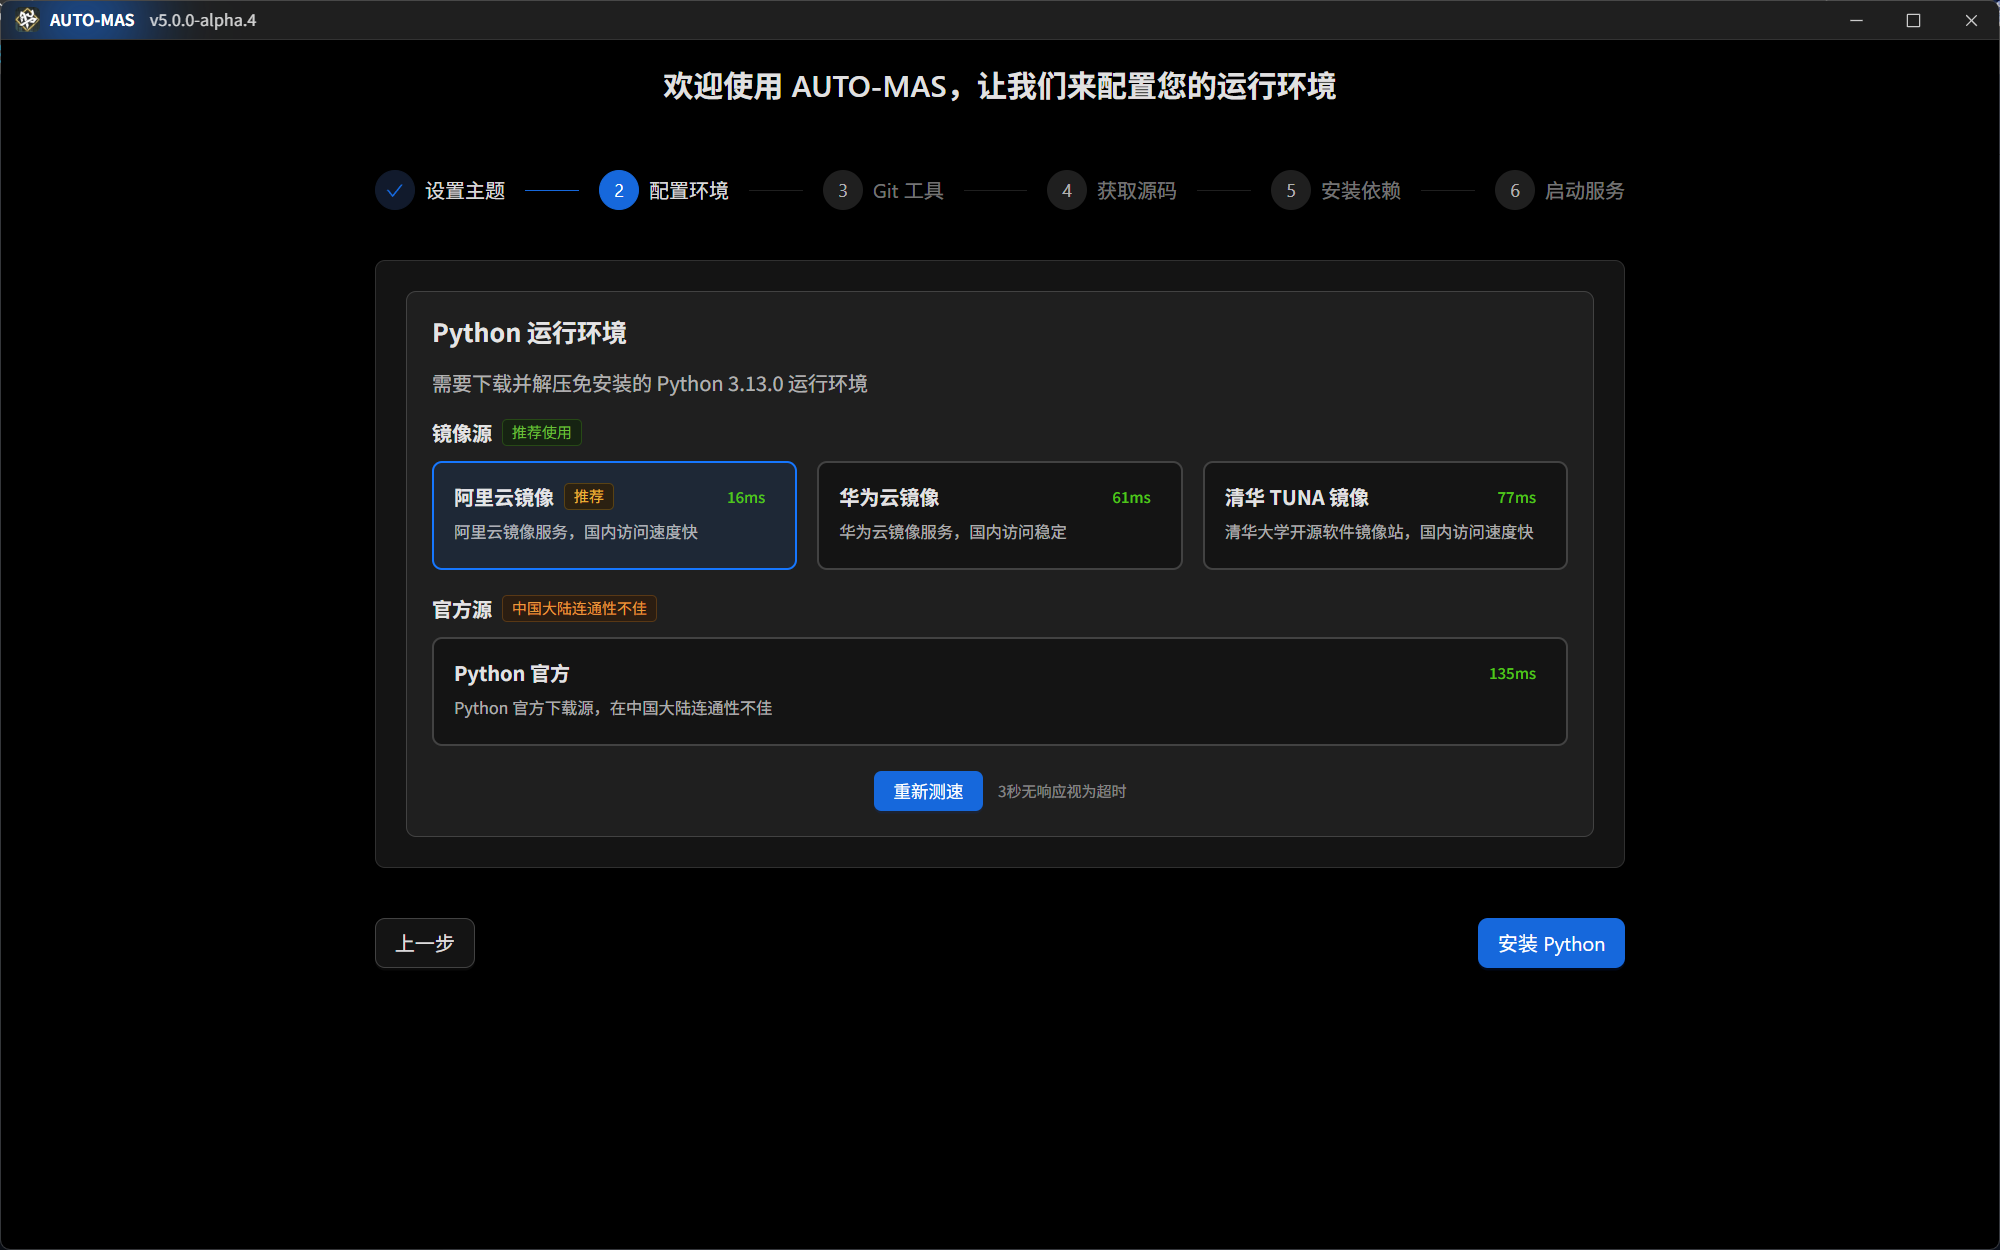Image resolution: width=2000 pixels, height=1250 pixels.
Task: Maximize the AUTO-MAS window
Action: (1913, 20)
